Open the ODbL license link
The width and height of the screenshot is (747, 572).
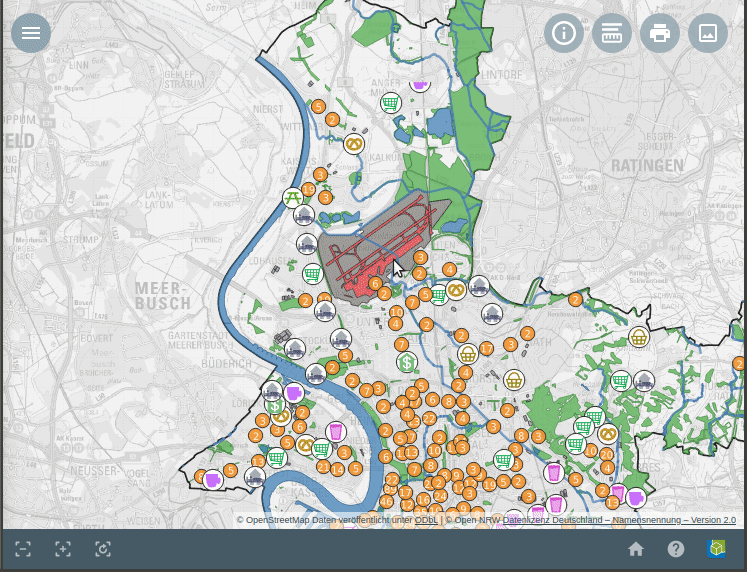click(x=426, y=520)
